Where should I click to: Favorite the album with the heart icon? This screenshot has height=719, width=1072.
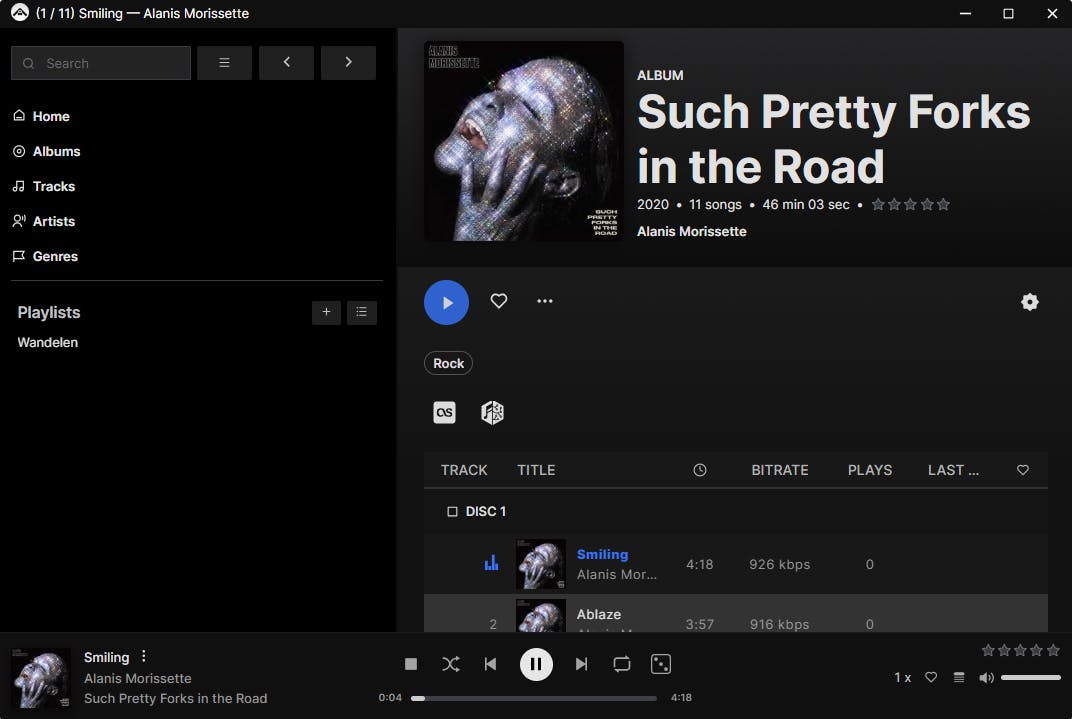click(498, 301)
